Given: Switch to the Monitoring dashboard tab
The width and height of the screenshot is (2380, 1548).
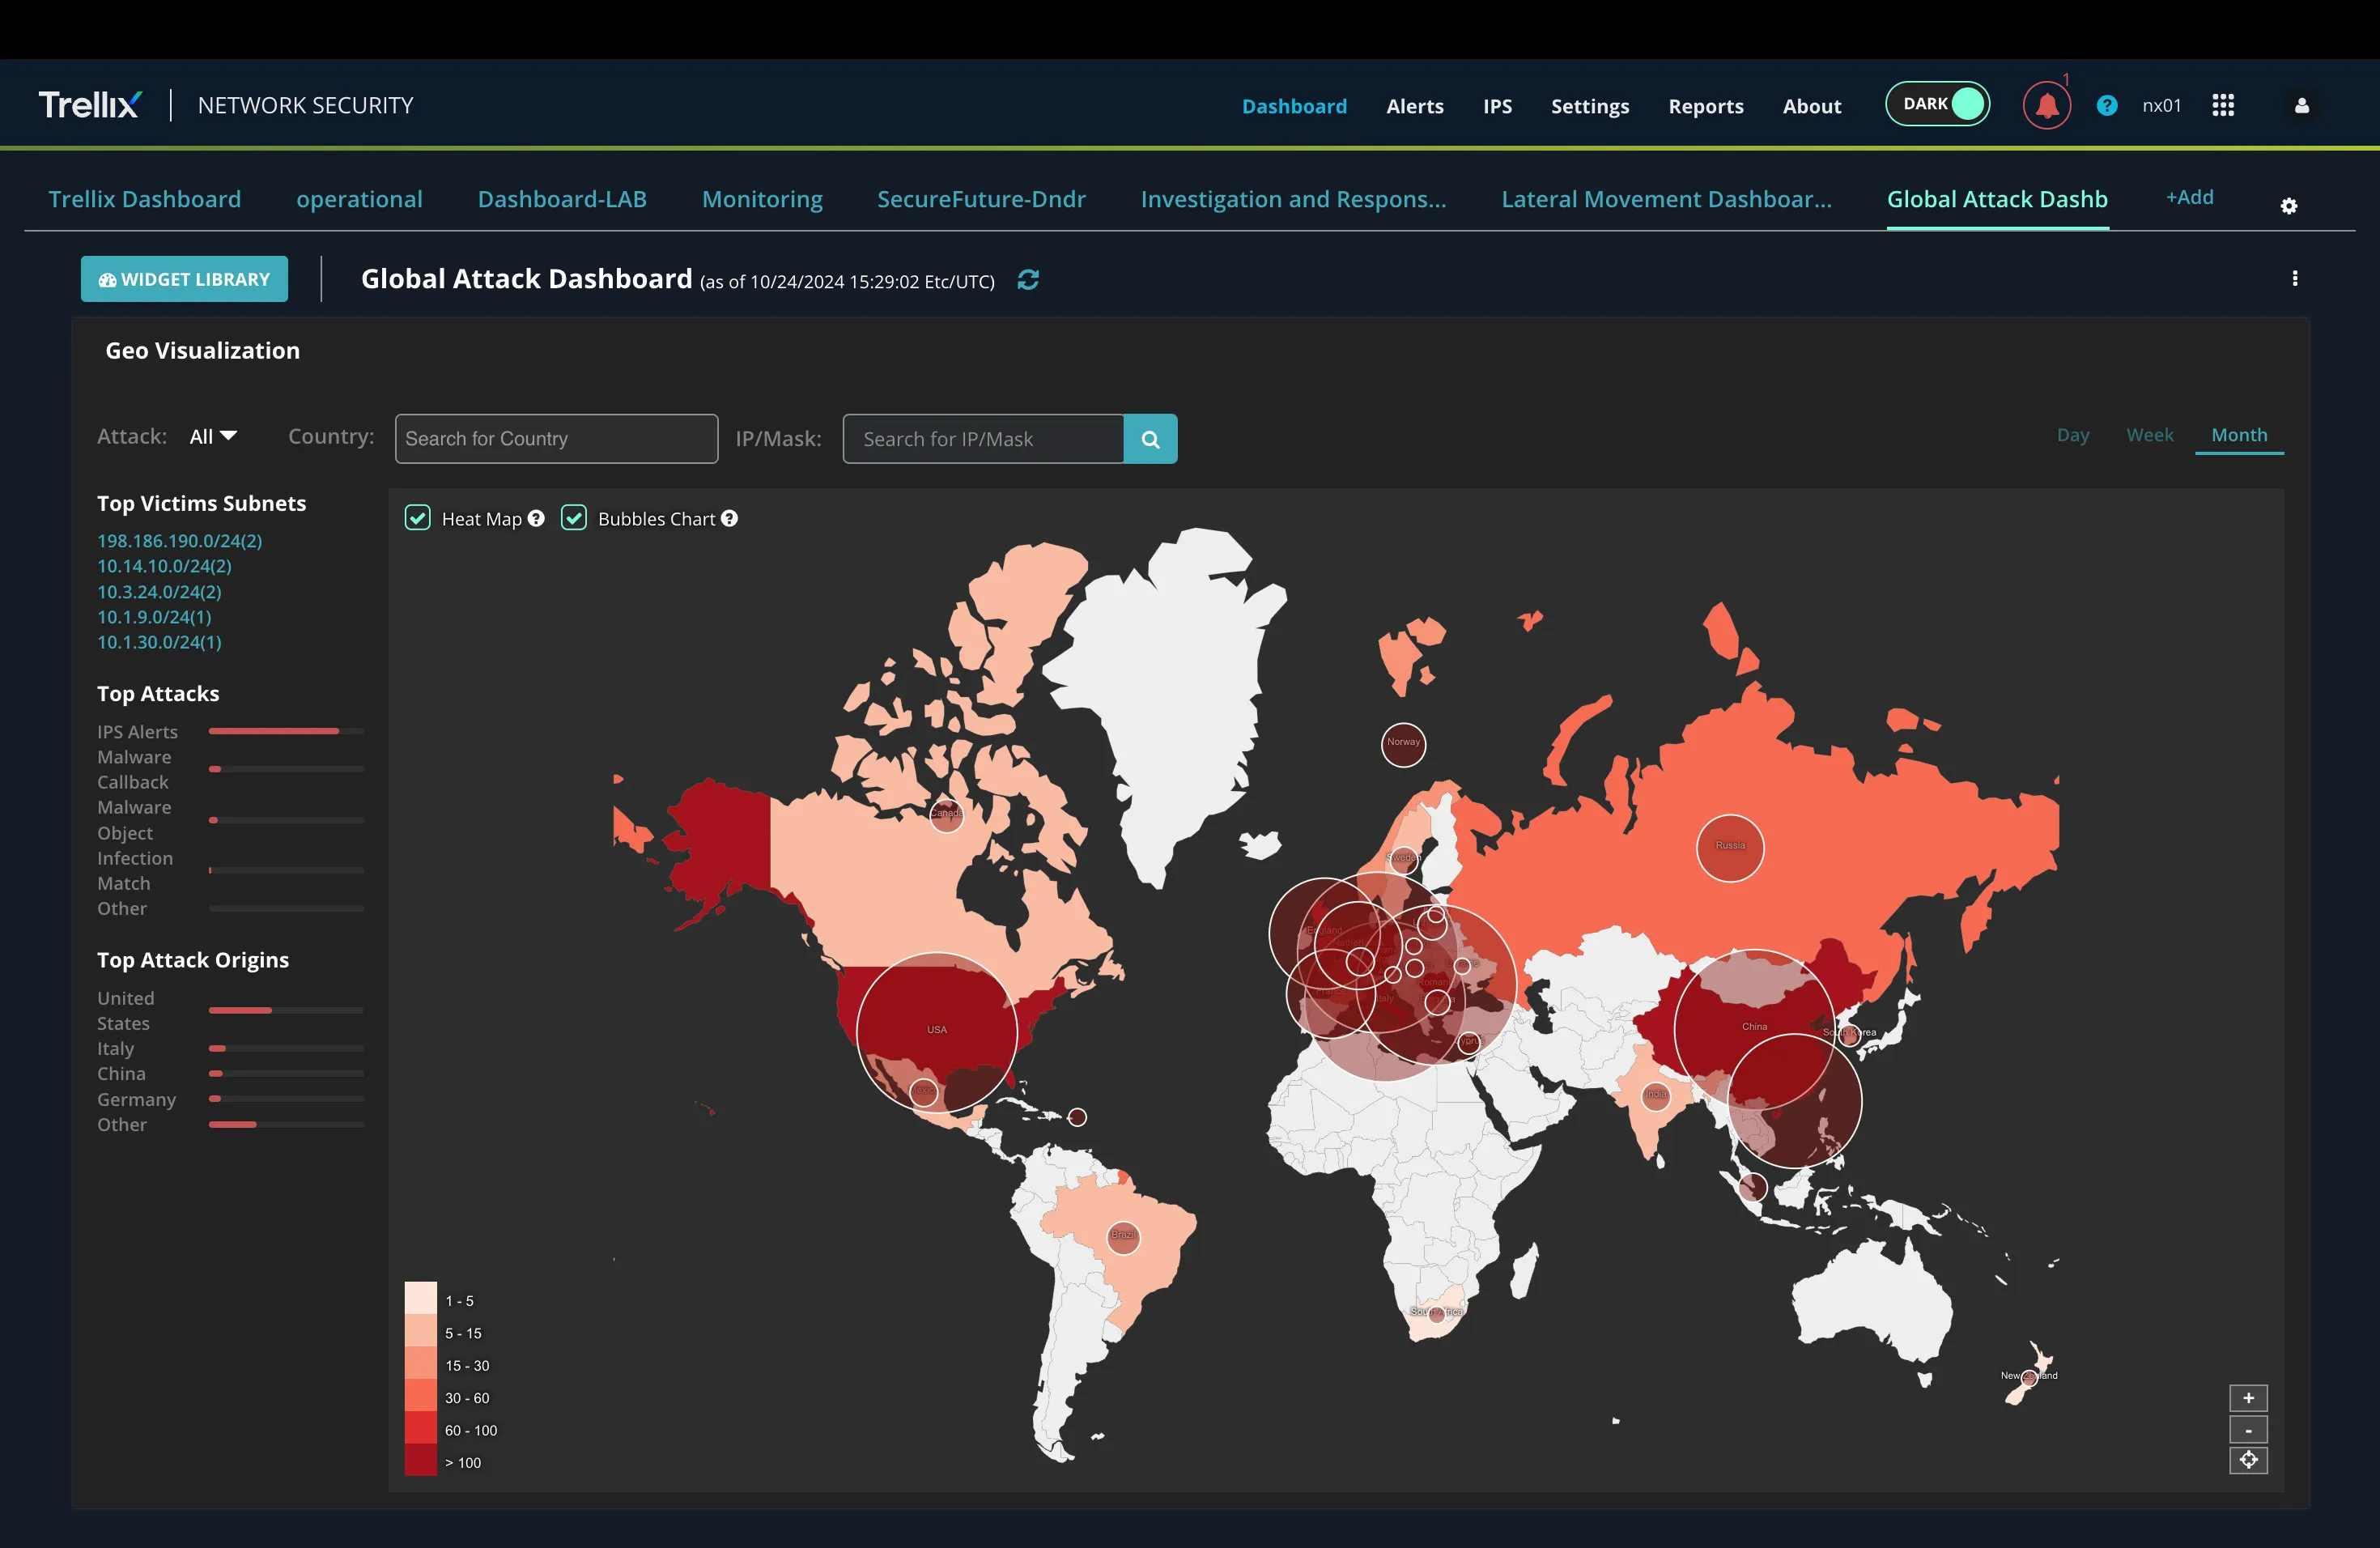Looking at the screenshot, I should point(762,199).
